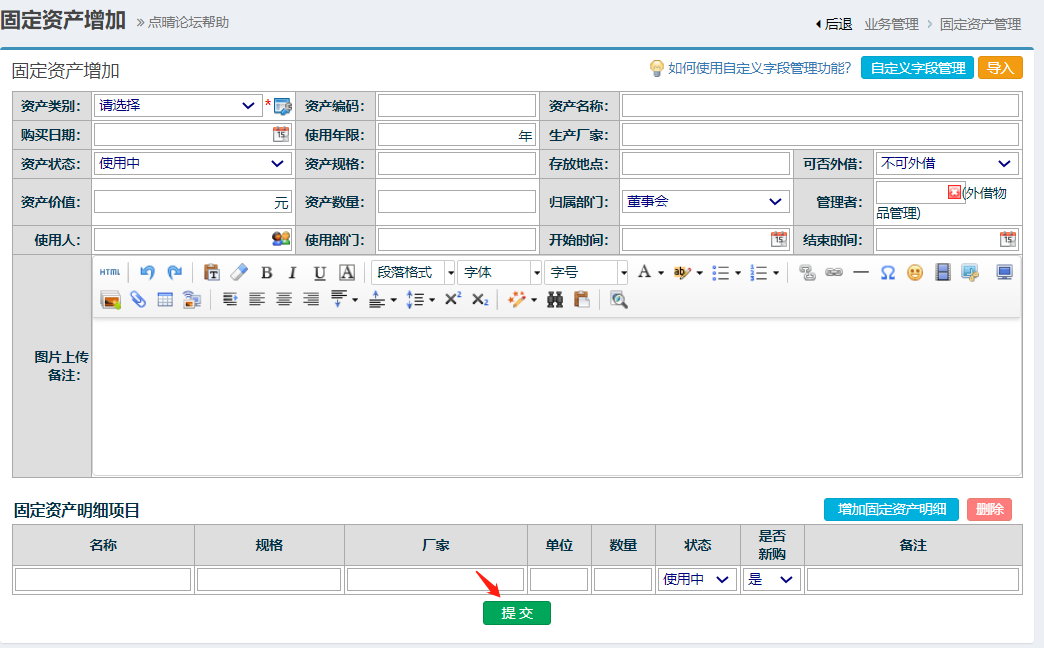Open the 可否外借 dropdown

[946, 163]
